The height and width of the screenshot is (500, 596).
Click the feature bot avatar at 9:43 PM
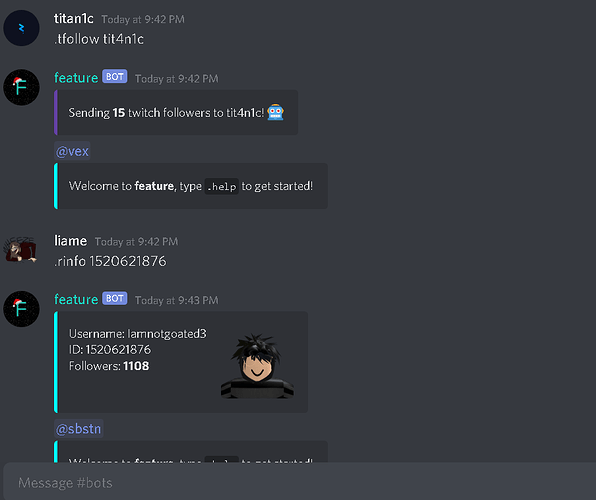click(21, 309)
